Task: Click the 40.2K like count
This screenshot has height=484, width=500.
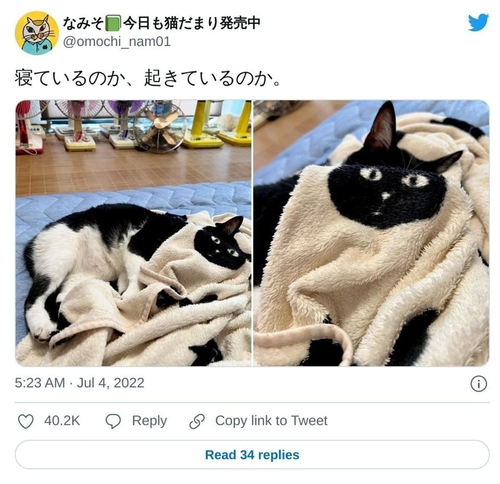Action: (62, 421)
